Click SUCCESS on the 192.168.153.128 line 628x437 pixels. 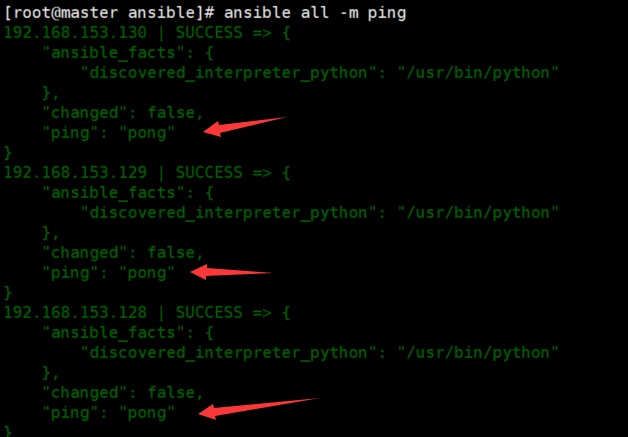click(x=209, y=312)
